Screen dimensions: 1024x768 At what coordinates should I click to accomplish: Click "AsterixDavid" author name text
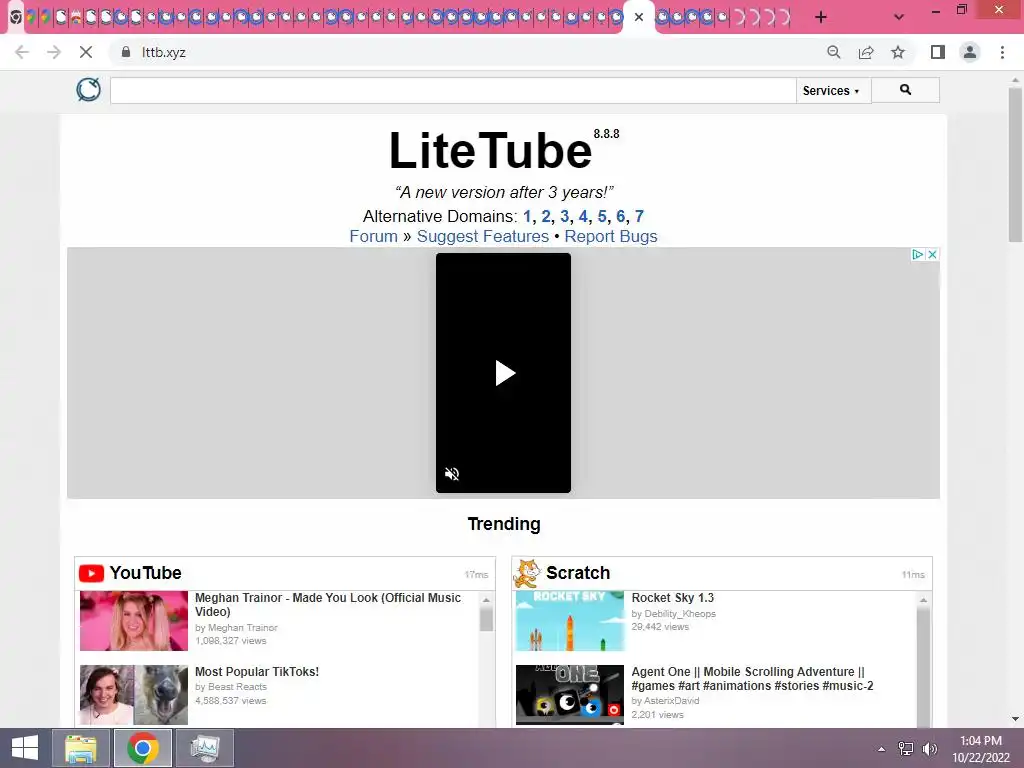[671, 701]
